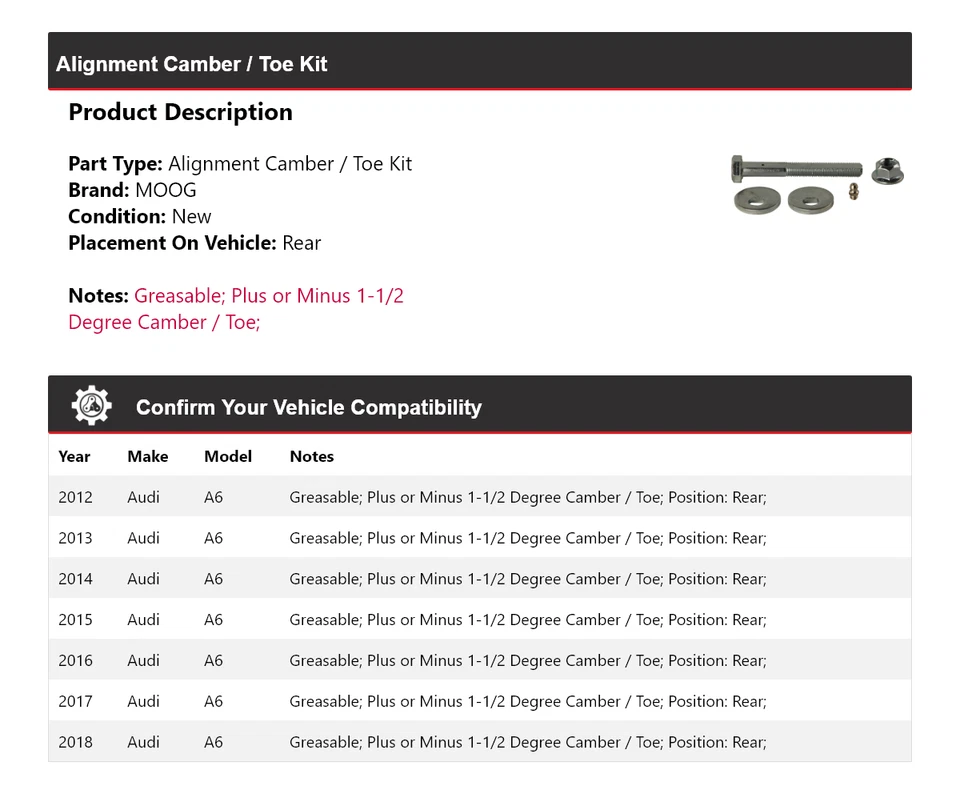Select the 2014 Audi A6 row
The width and height of the screenshot is (960, 794).
click(479, 579)
